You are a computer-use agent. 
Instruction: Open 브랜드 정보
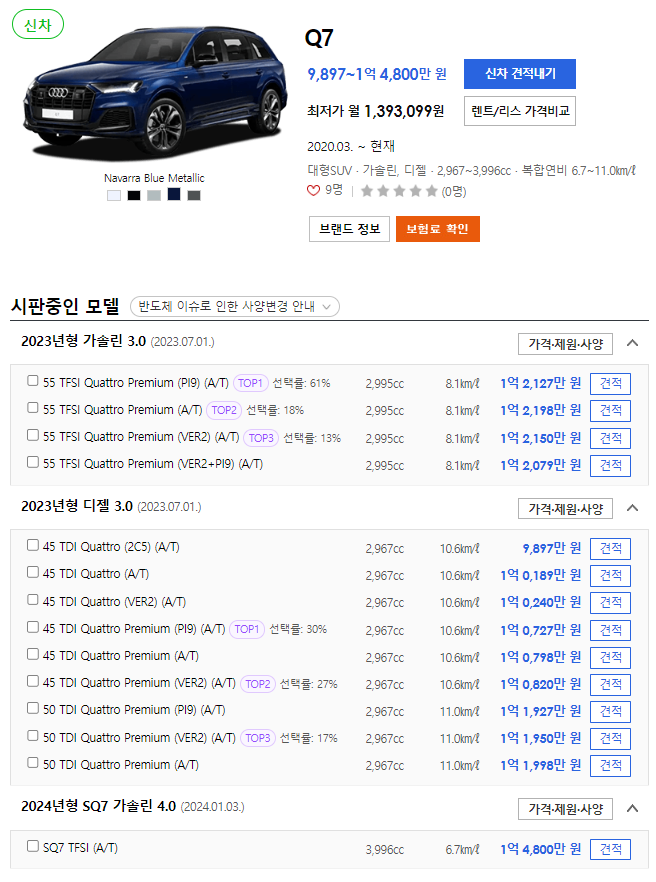349,229
